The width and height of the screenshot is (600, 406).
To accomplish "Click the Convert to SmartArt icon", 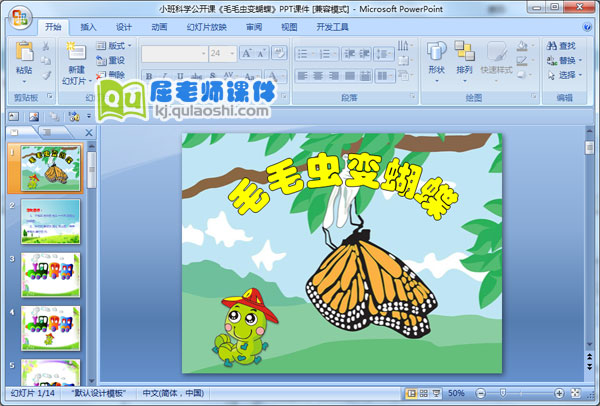I will pyautogui.click(x=405, y=75).
